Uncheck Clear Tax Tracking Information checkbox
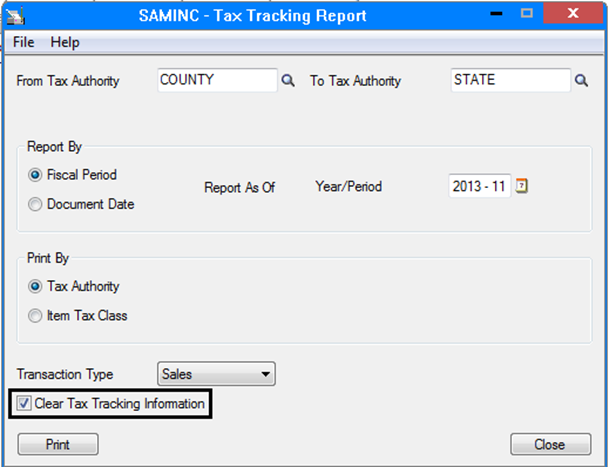Viewport: 609px width, 467px height. click(x=25, y=404)
